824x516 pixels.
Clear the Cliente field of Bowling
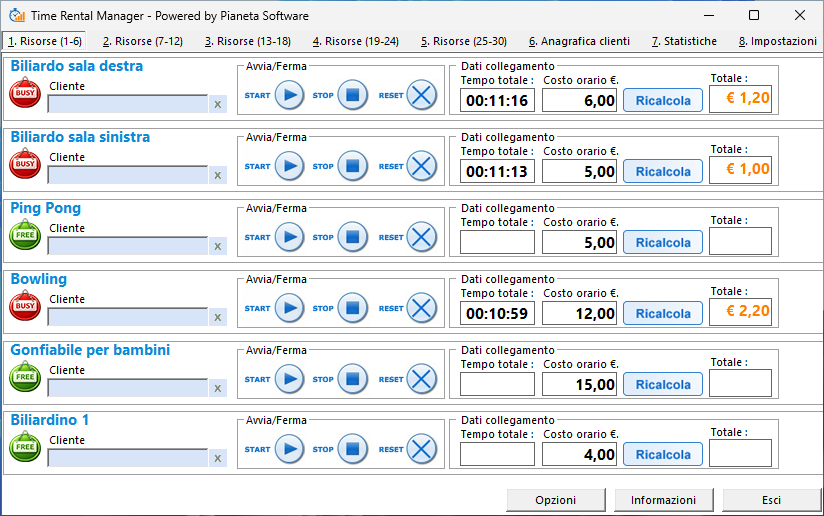[x=218, y=317]
